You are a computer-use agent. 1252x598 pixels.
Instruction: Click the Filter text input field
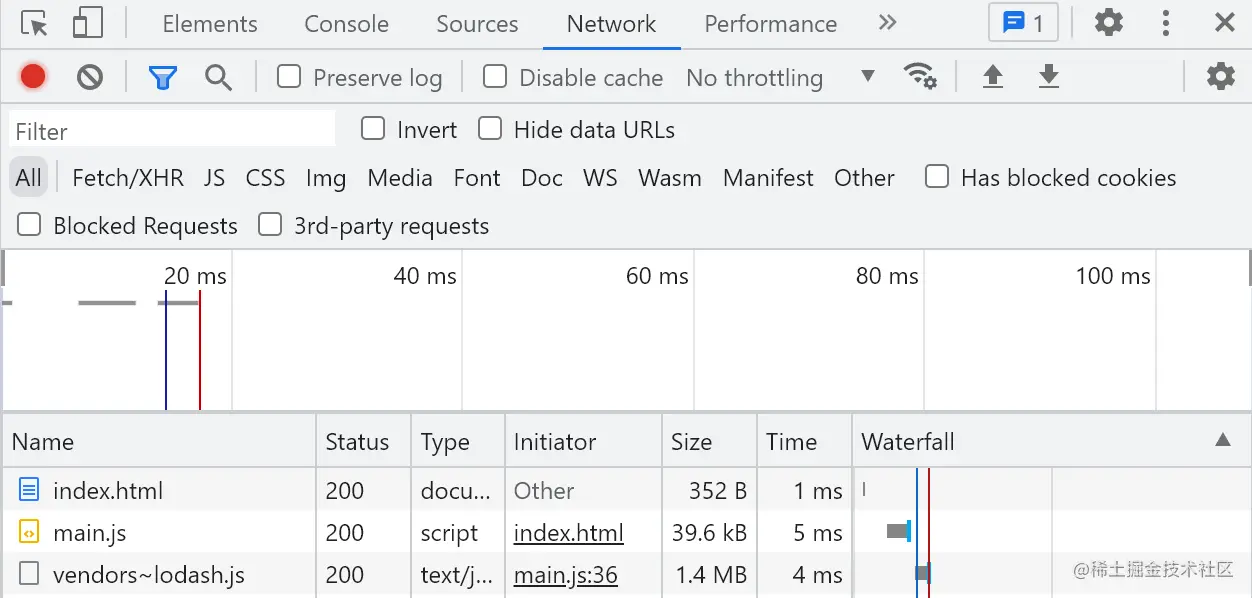point(172,131)
